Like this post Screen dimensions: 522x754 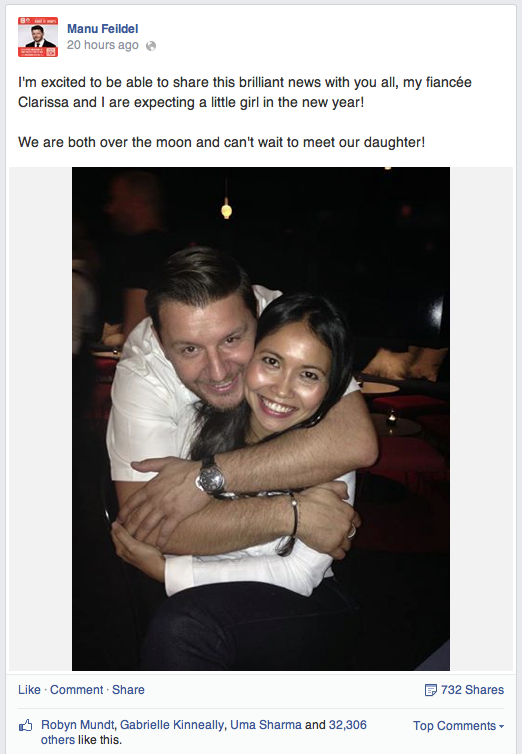pyautogui.click(x=29, y=690)
